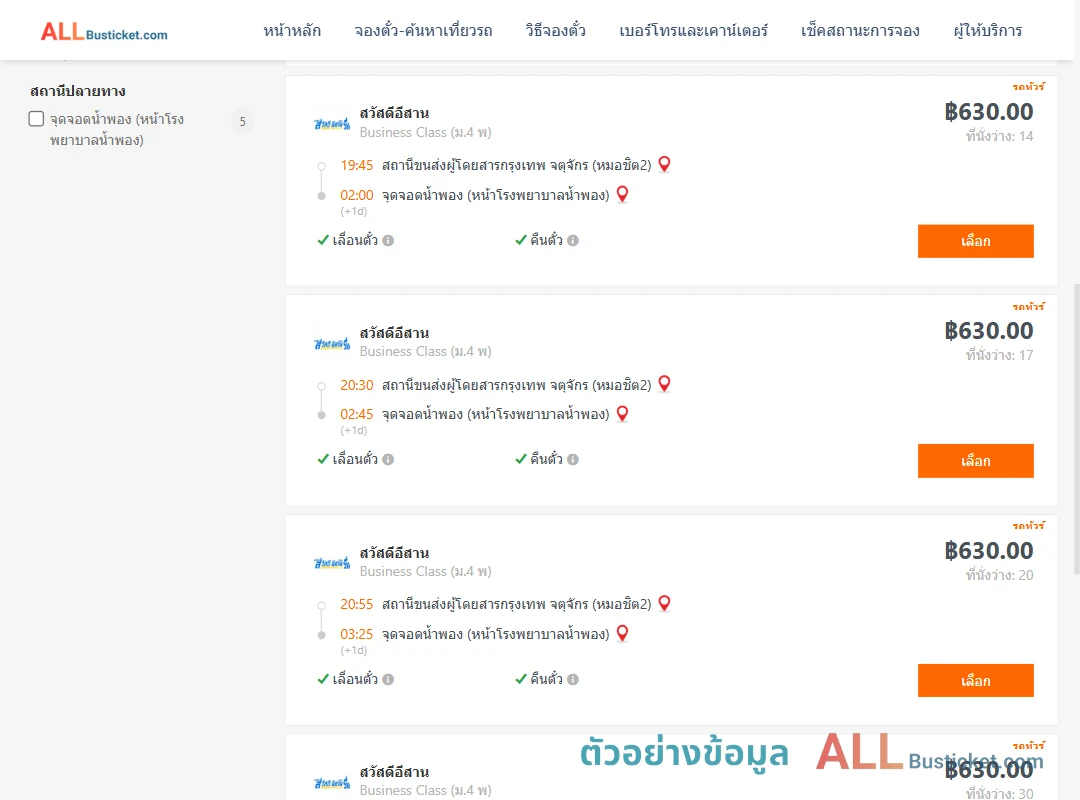Click Business Class label on 20:30 trip
The width and height of the screenshot is (1080, 800).
[x=426, y=351]
